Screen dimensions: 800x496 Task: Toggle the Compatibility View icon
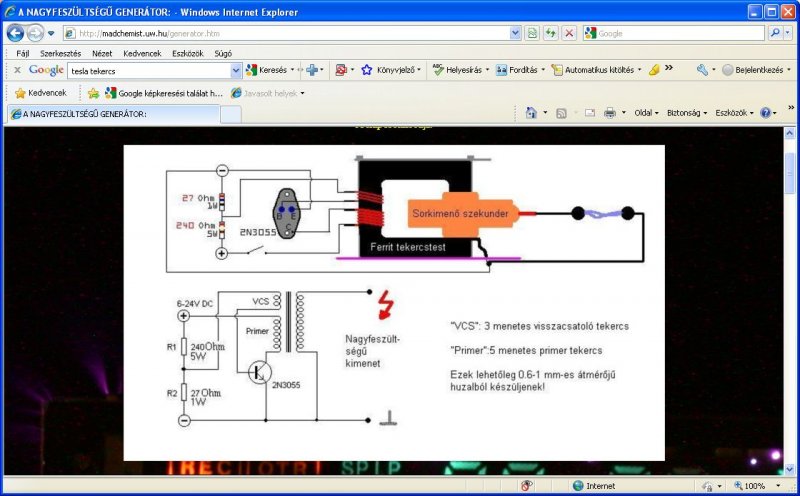pos(532,34)
